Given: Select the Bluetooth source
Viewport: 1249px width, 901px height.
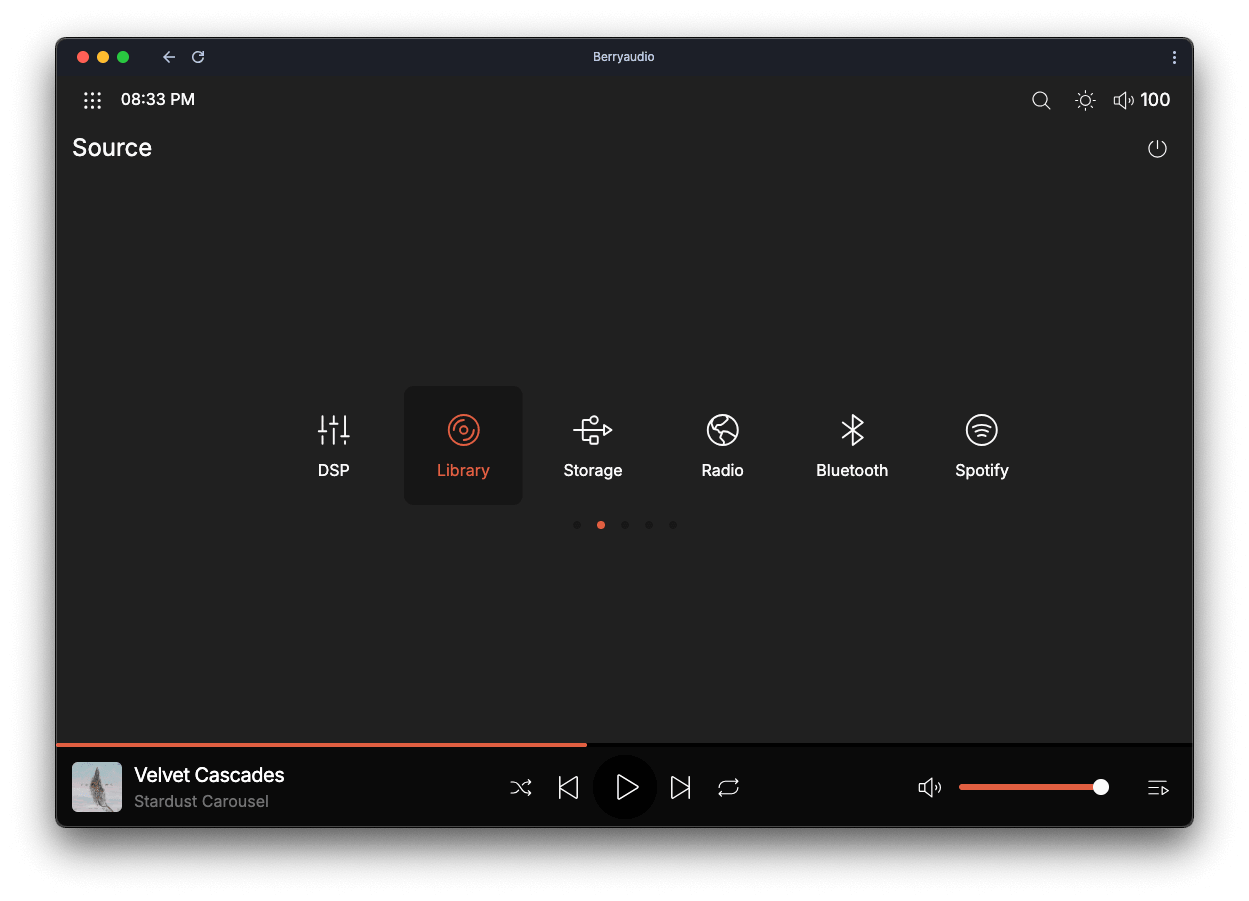Looking at the screenshot, I should [852, 445].
